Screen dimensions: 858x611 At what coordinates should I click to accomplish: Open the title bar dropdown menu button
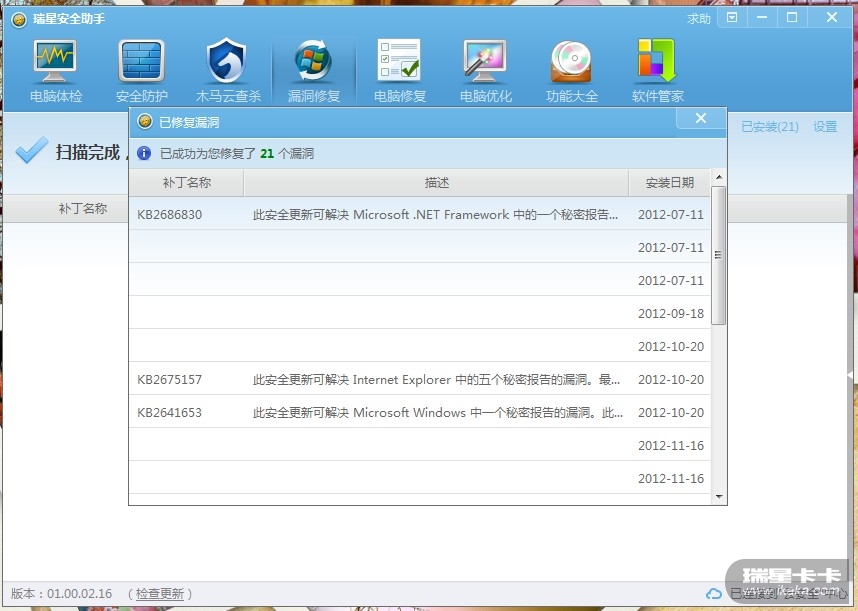click(732, 18)
